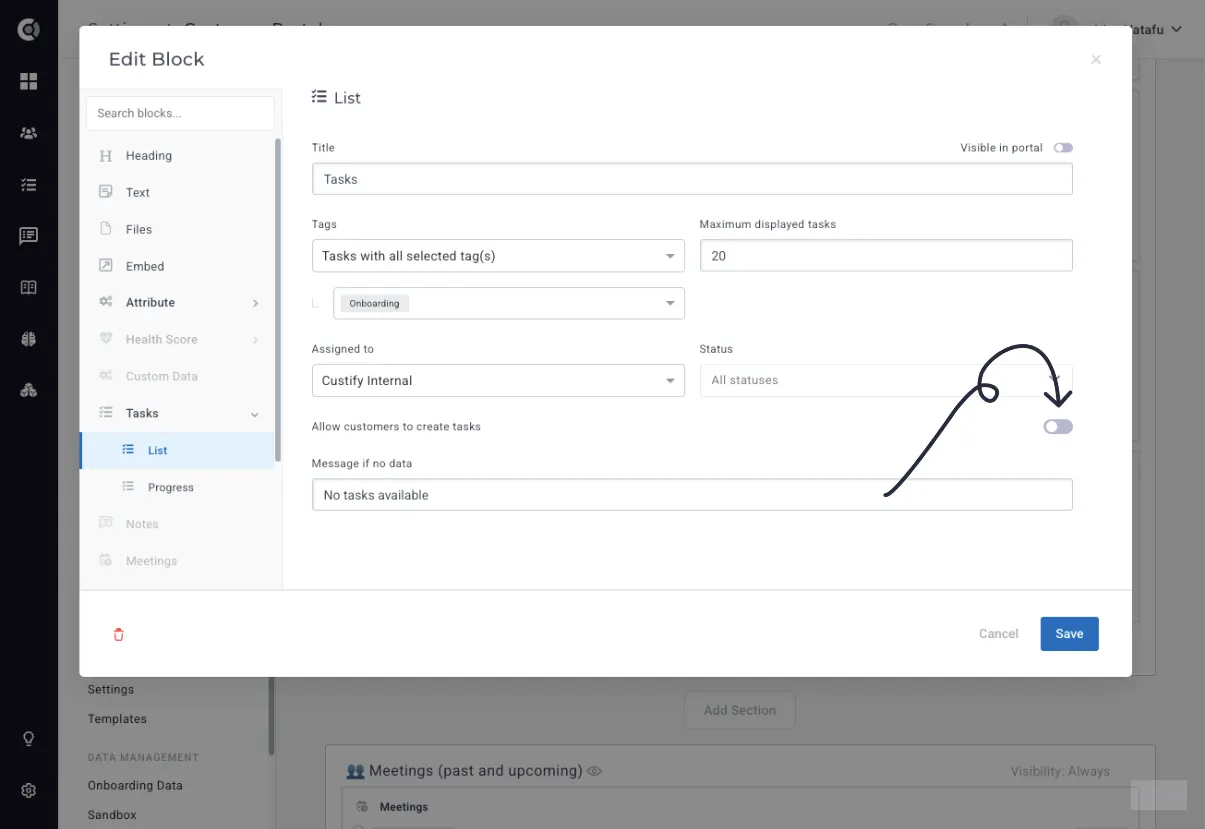Screen dimensions: 1205x829
Task: Click the Cancel button
Action: [x=998, y=634]
